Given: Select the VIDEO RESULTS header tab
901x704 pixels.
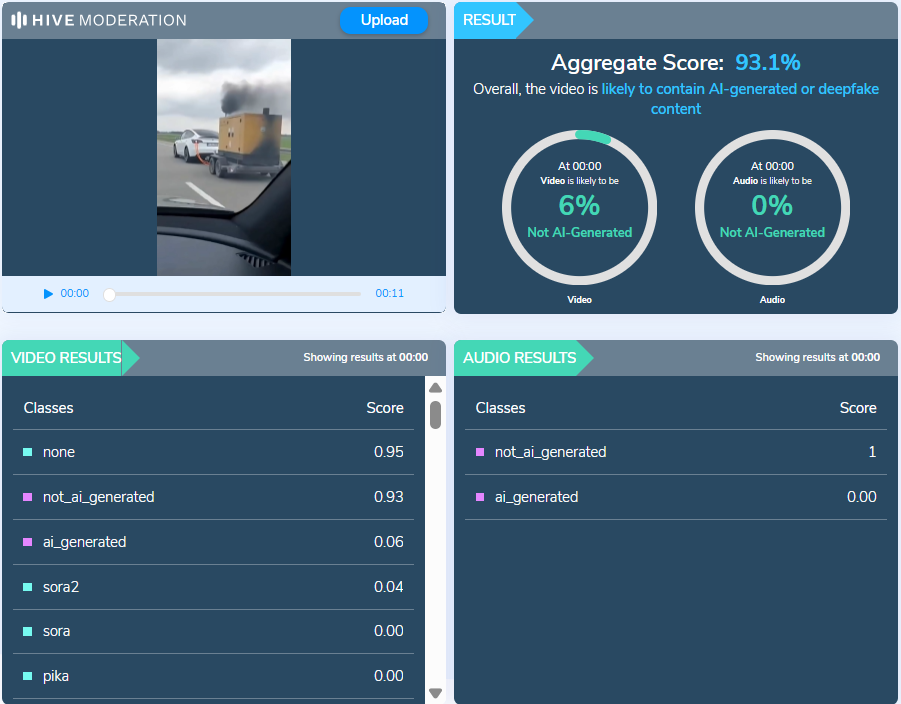Looking at the screenshot, I should 66,358.
